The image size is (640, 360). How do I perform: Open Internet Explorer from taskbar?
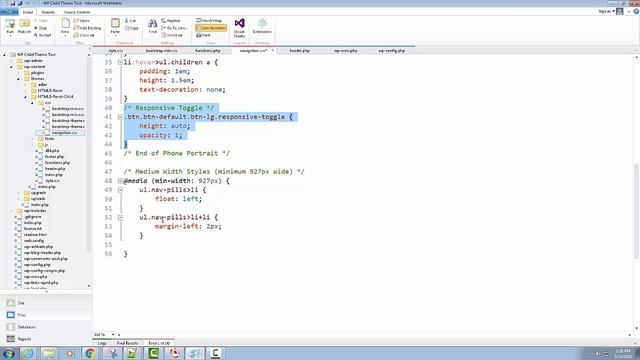pos(28,353)
